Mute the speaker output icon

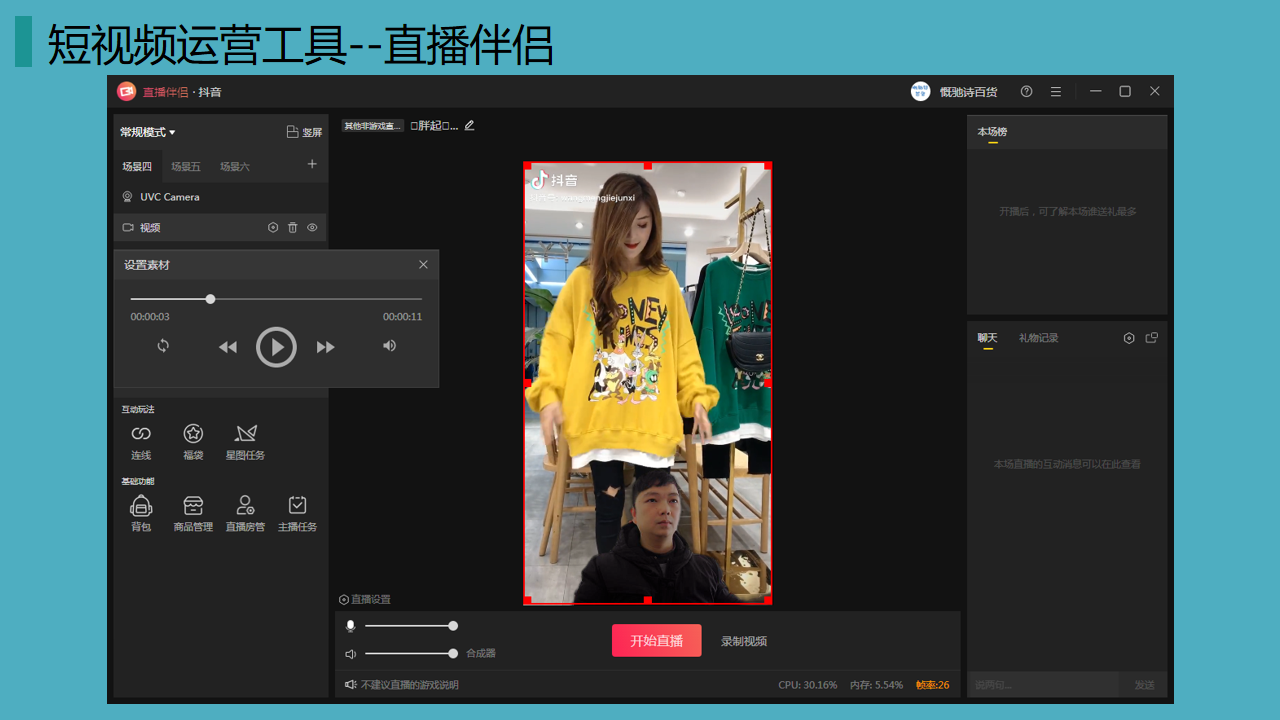[x=350, y=654]
